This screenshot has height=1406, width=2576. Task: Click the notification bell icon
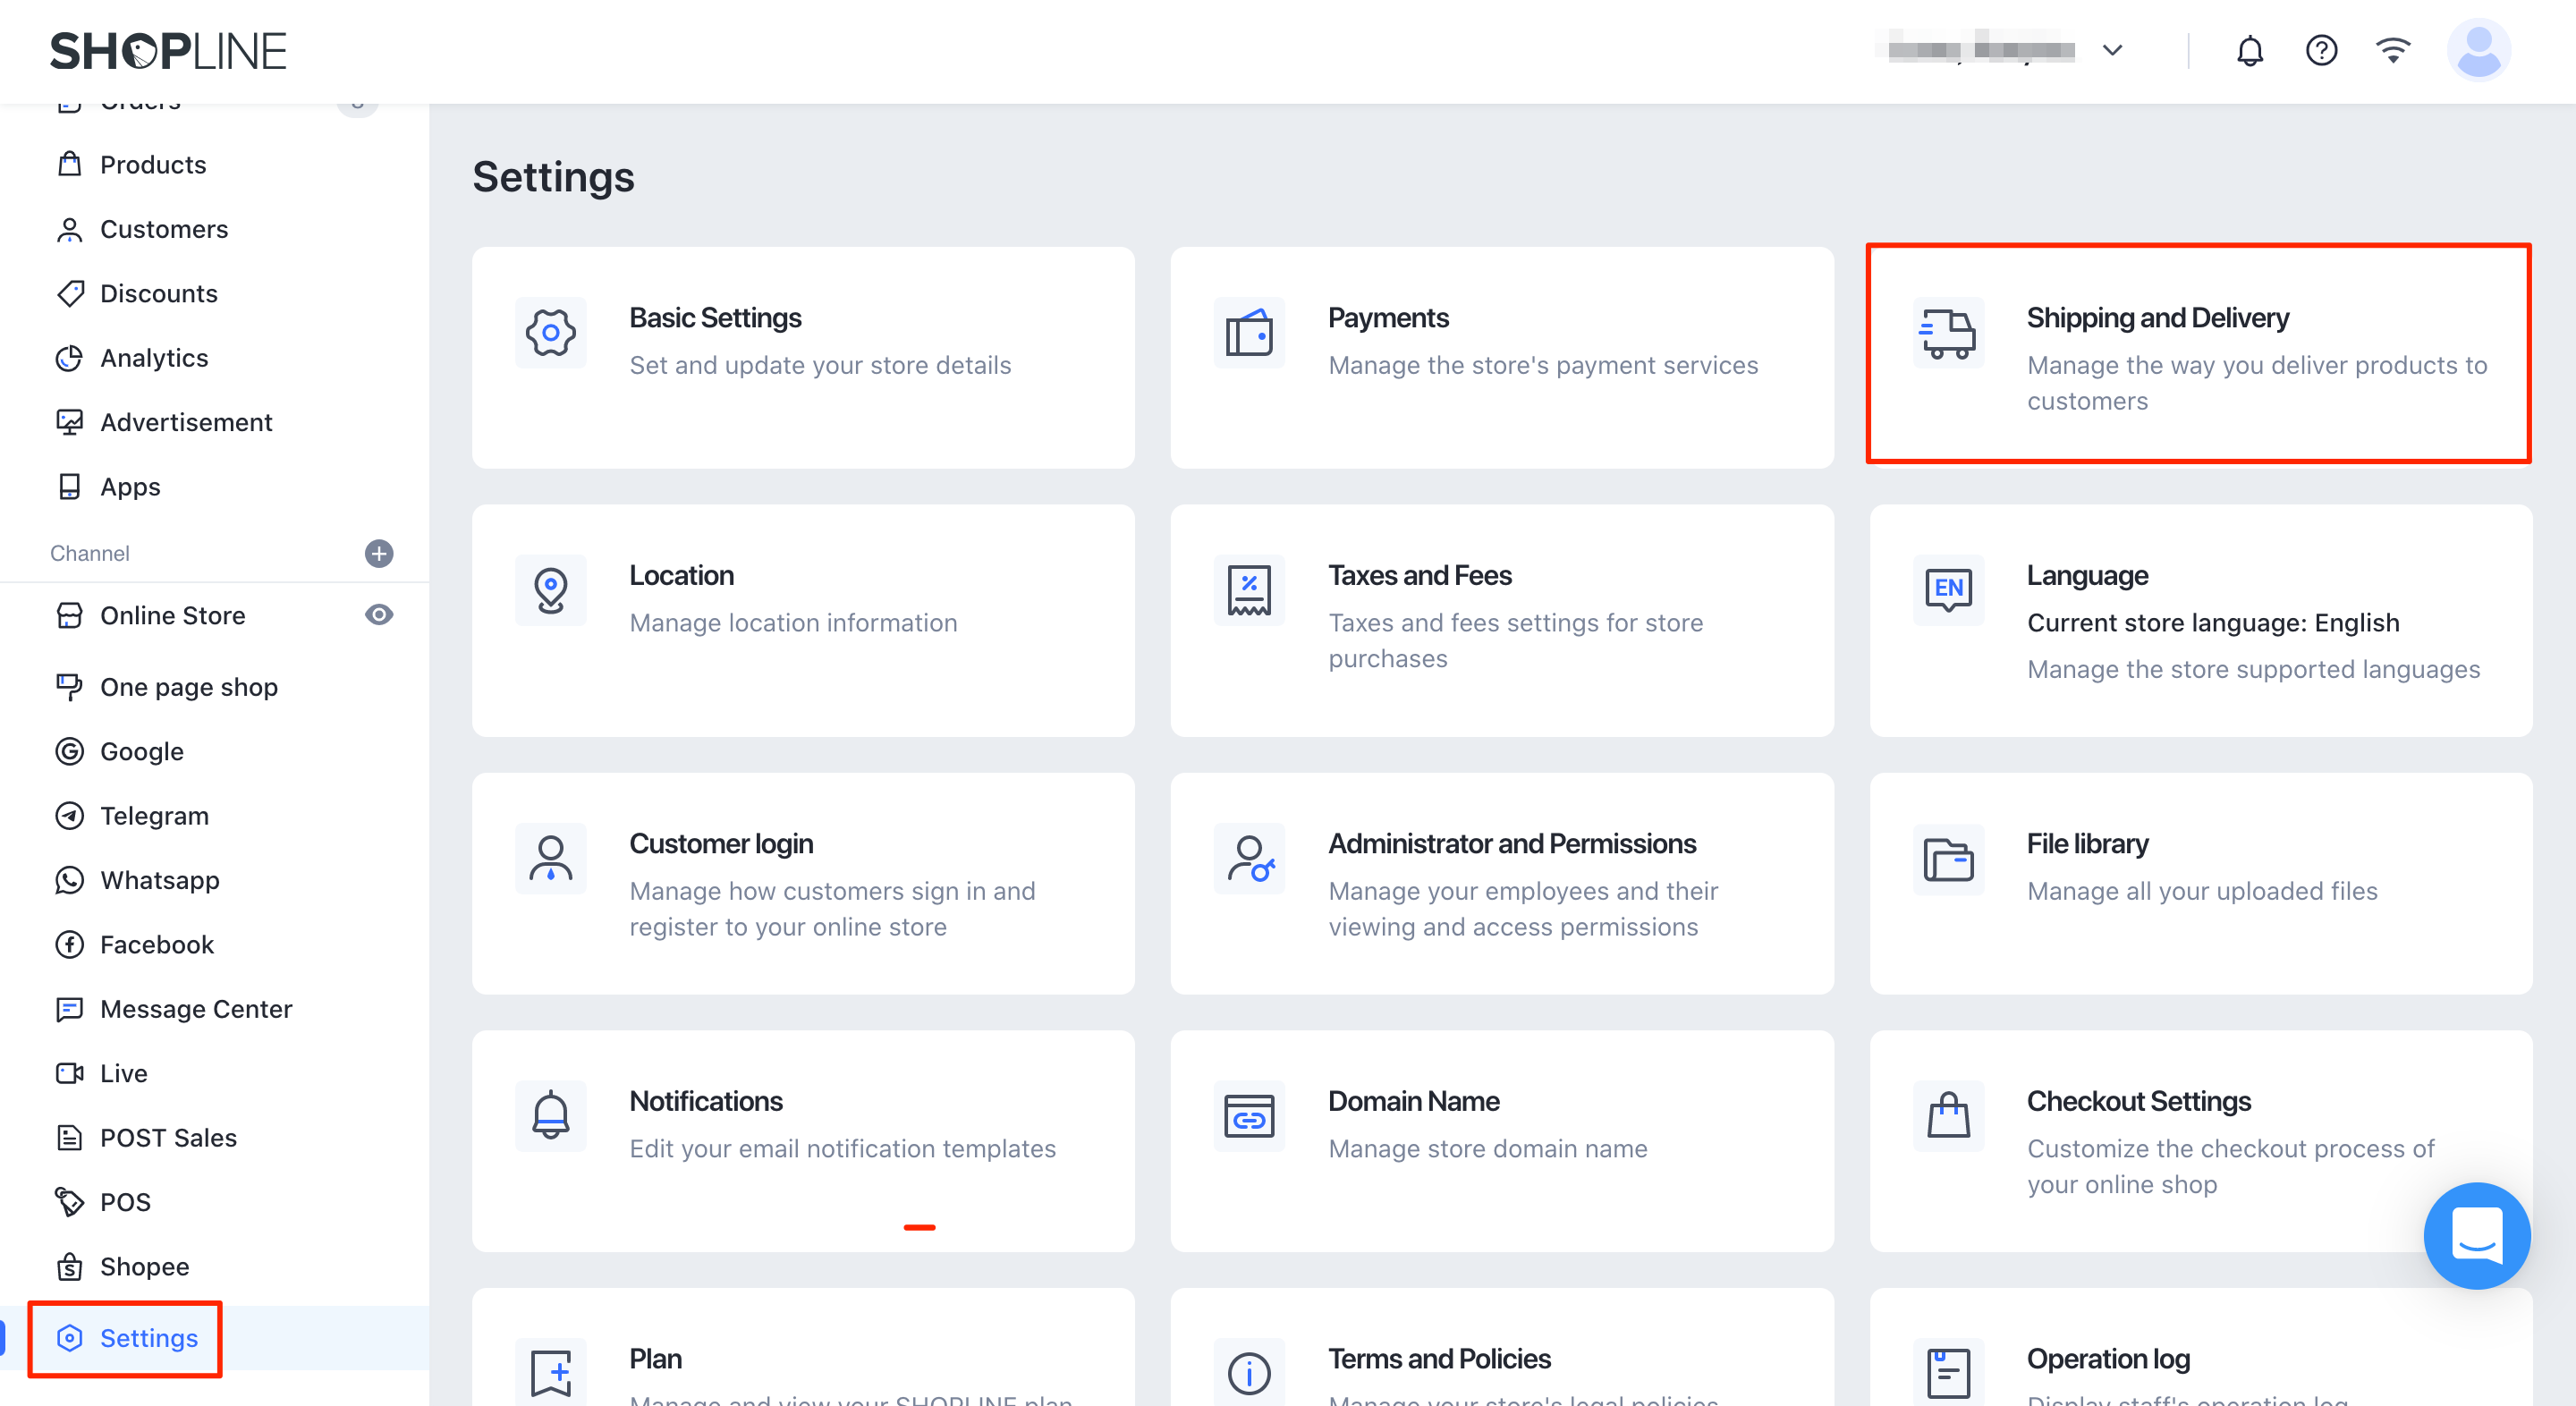(x=2249, y=50)
